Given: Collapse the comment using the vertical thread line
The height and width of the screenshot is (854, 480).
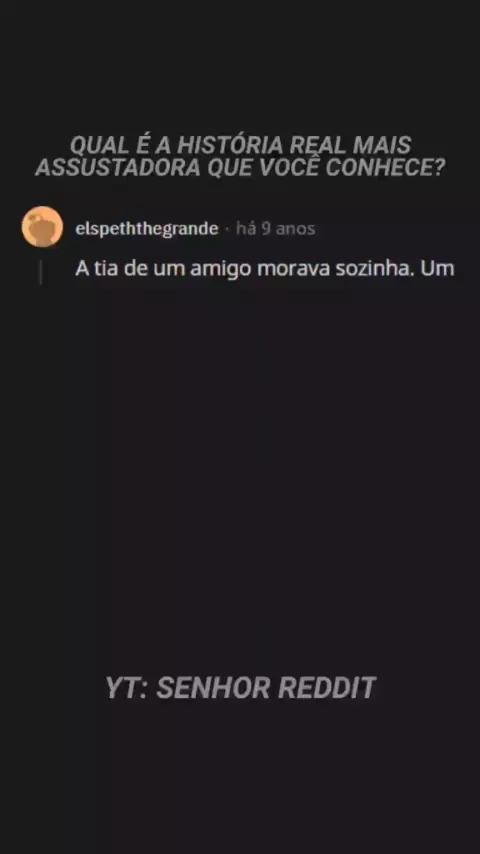Looking at the screenshot, I should coord(40,272).
